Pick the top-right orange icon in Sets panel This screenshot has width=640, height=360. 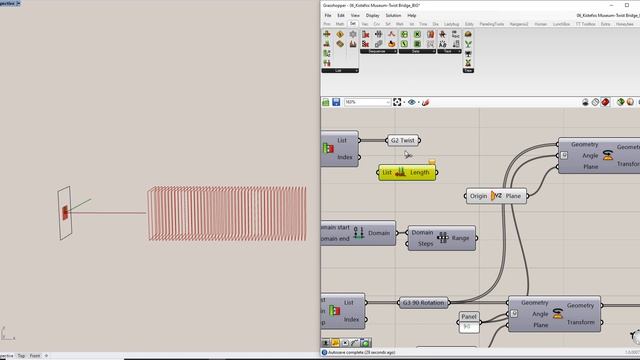tap(430, 34)
